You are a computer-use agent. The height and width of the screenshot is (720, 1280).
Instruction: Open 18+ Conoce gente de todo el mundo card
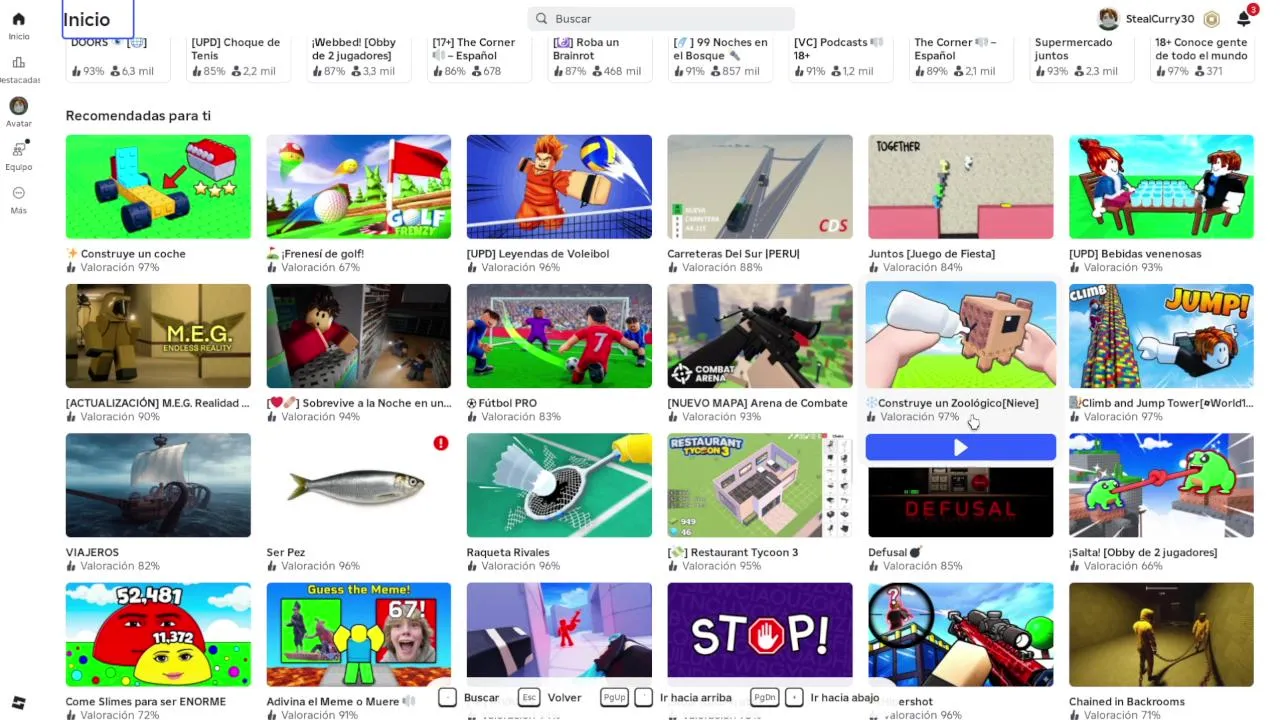coord(1202,58)
